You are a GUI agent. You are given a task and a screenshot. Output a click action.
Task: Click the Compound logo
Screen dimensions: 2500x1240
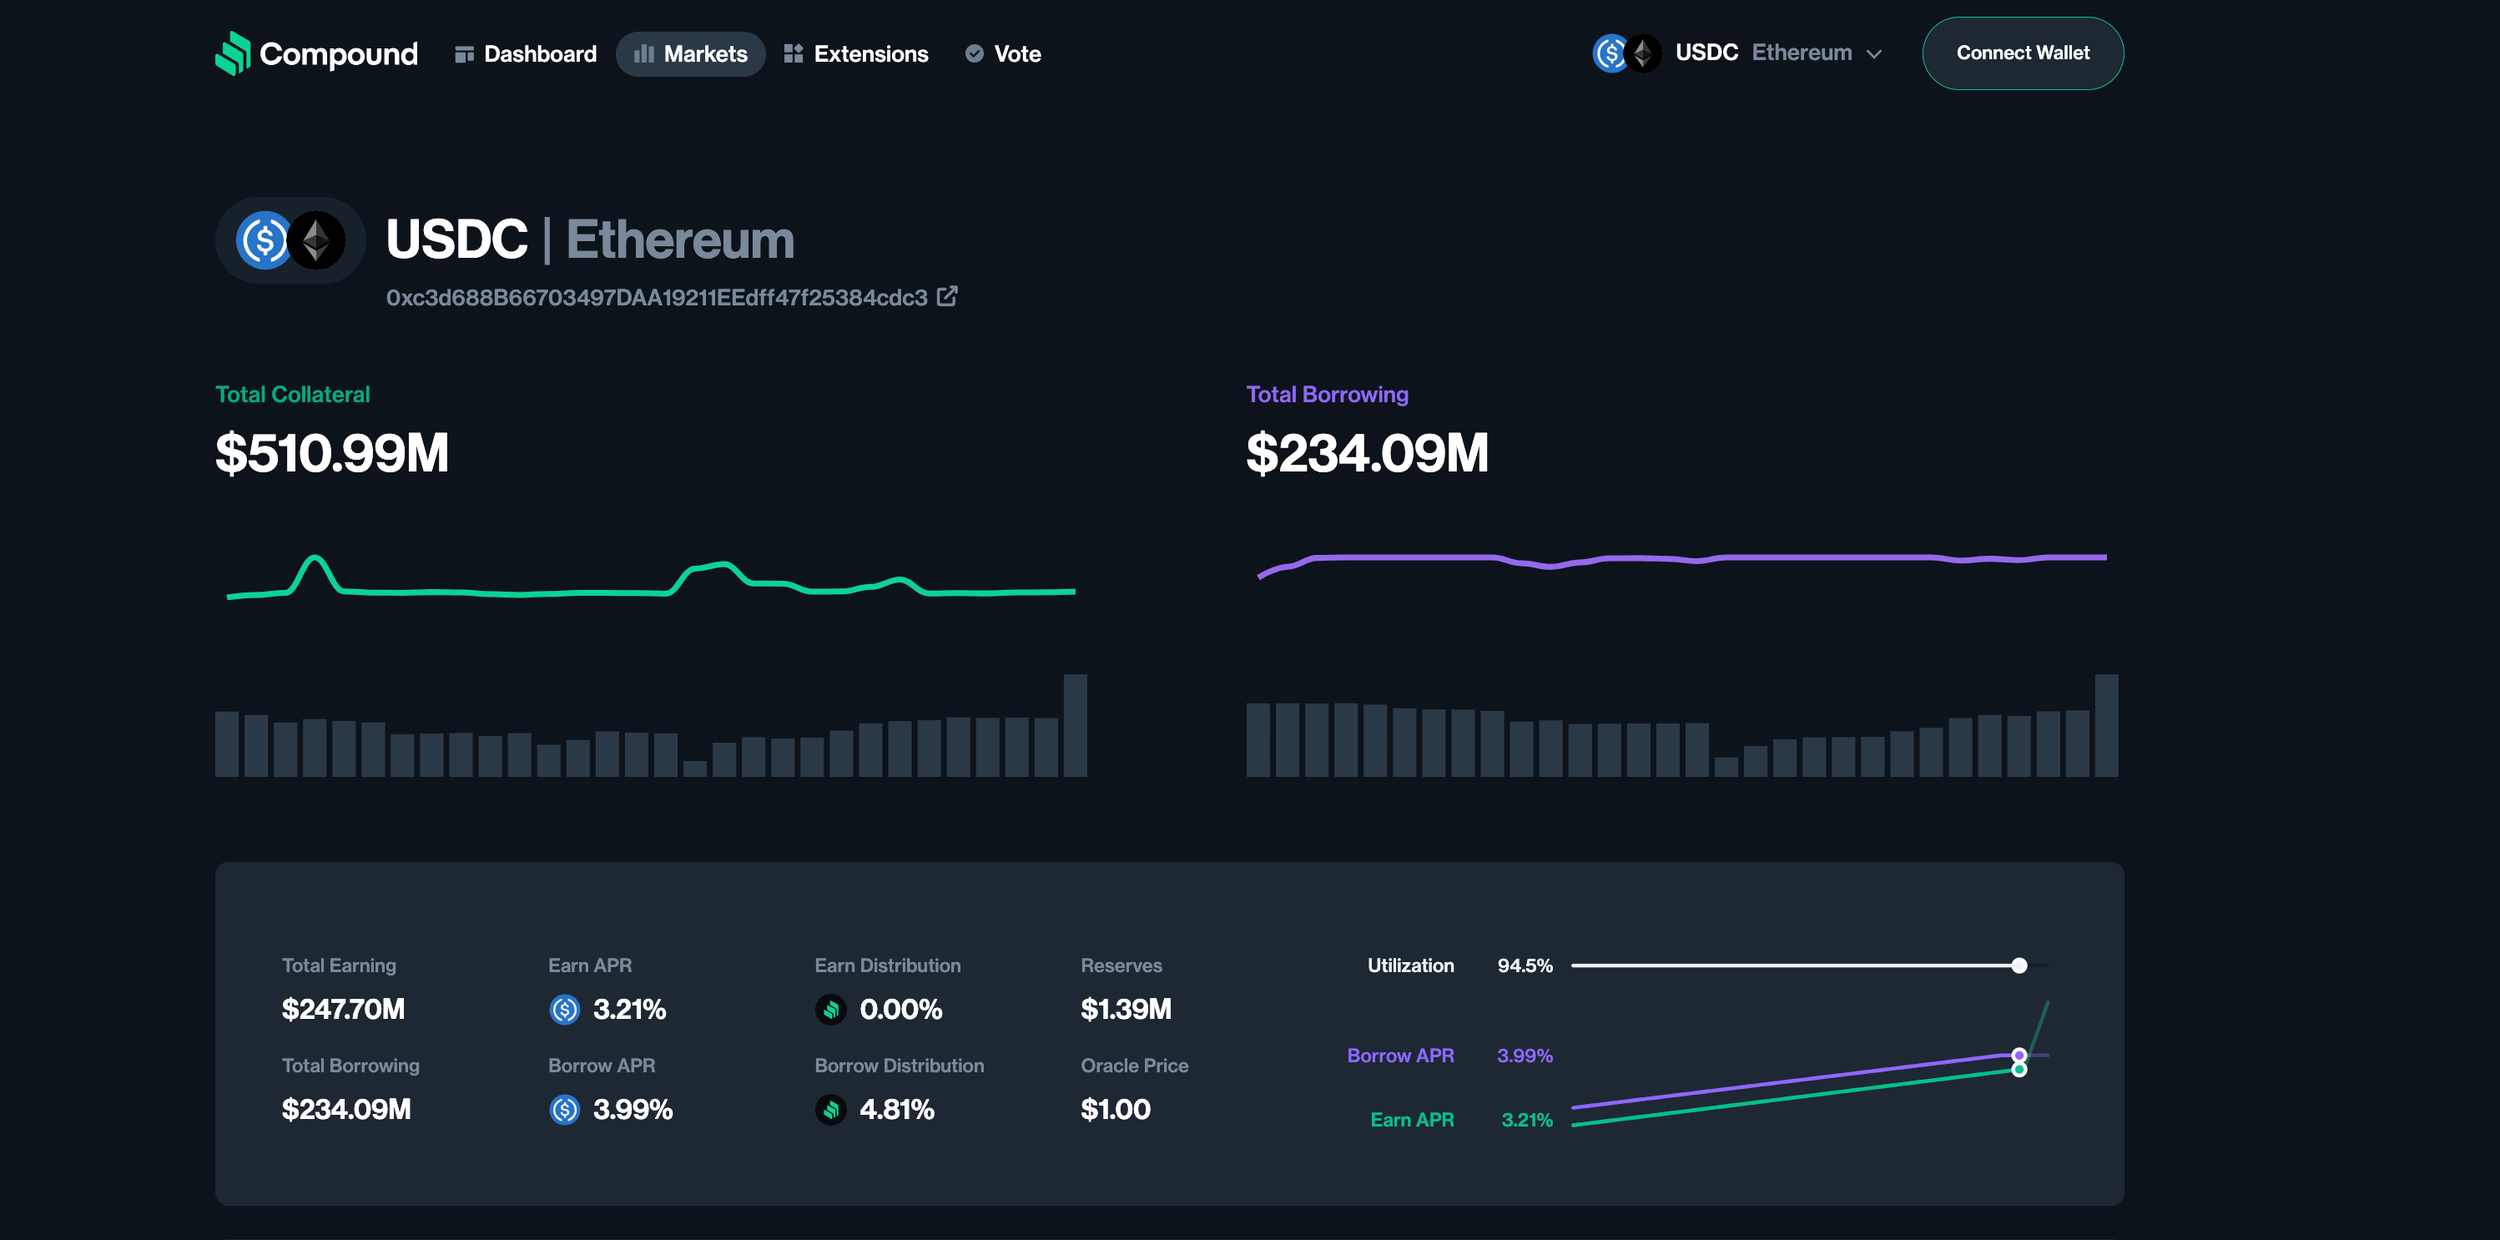(233, 53)
